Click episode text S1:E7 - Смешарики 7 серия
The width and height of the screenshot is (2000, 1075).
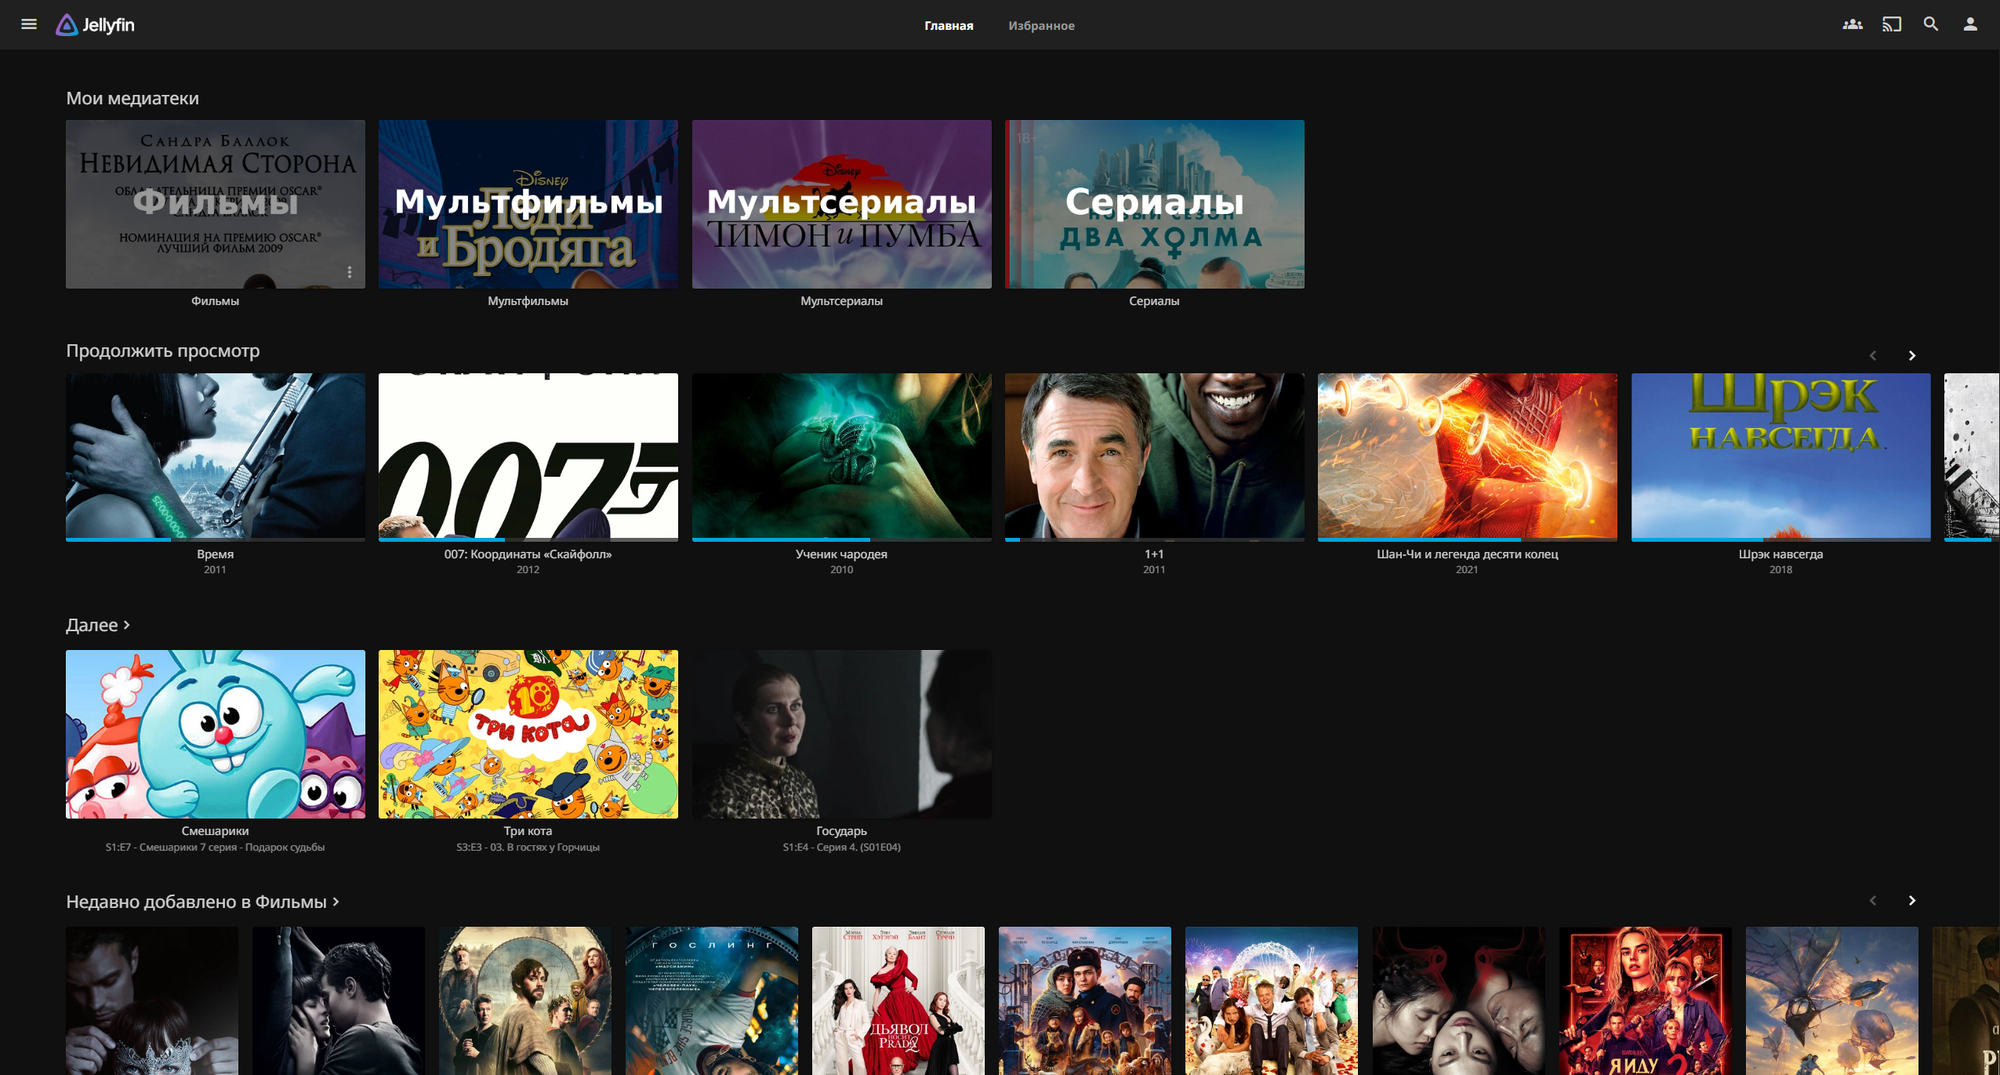pos(215,847)
